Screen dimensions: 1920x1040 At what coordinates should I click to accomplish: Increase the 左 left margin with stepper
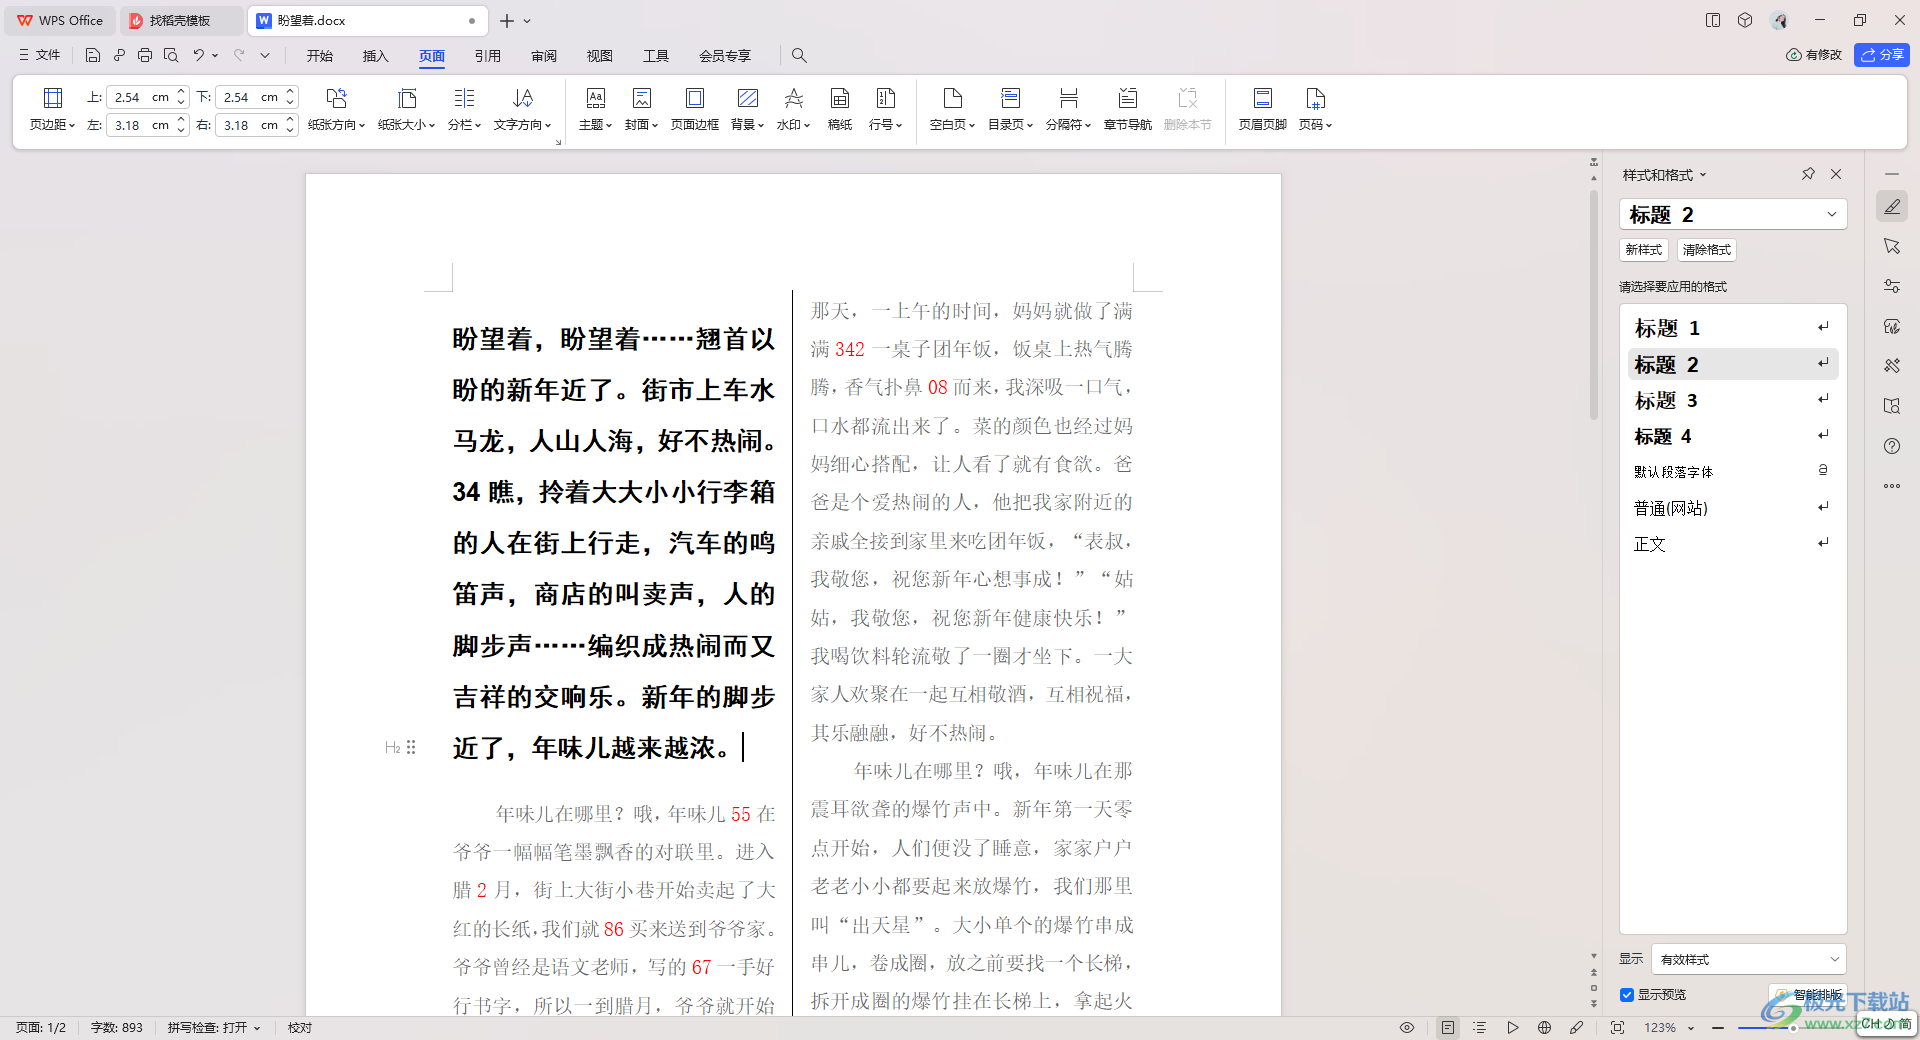click(181, 120)
